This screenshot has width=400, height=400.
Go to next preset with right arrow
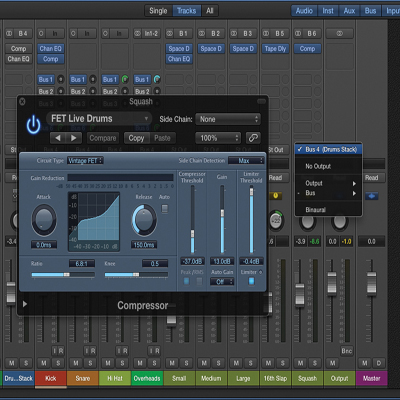click(x=74, y=138)
